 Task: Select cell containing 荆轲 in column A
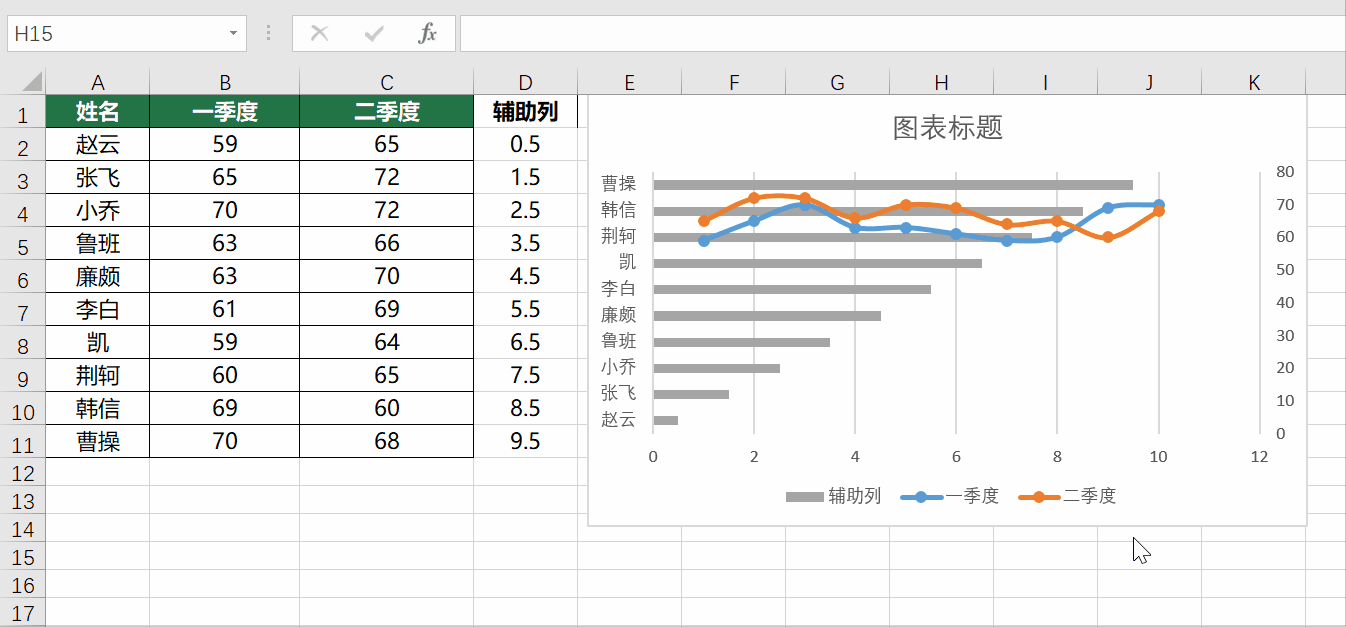pyautogui.click(x=98, y=375)
